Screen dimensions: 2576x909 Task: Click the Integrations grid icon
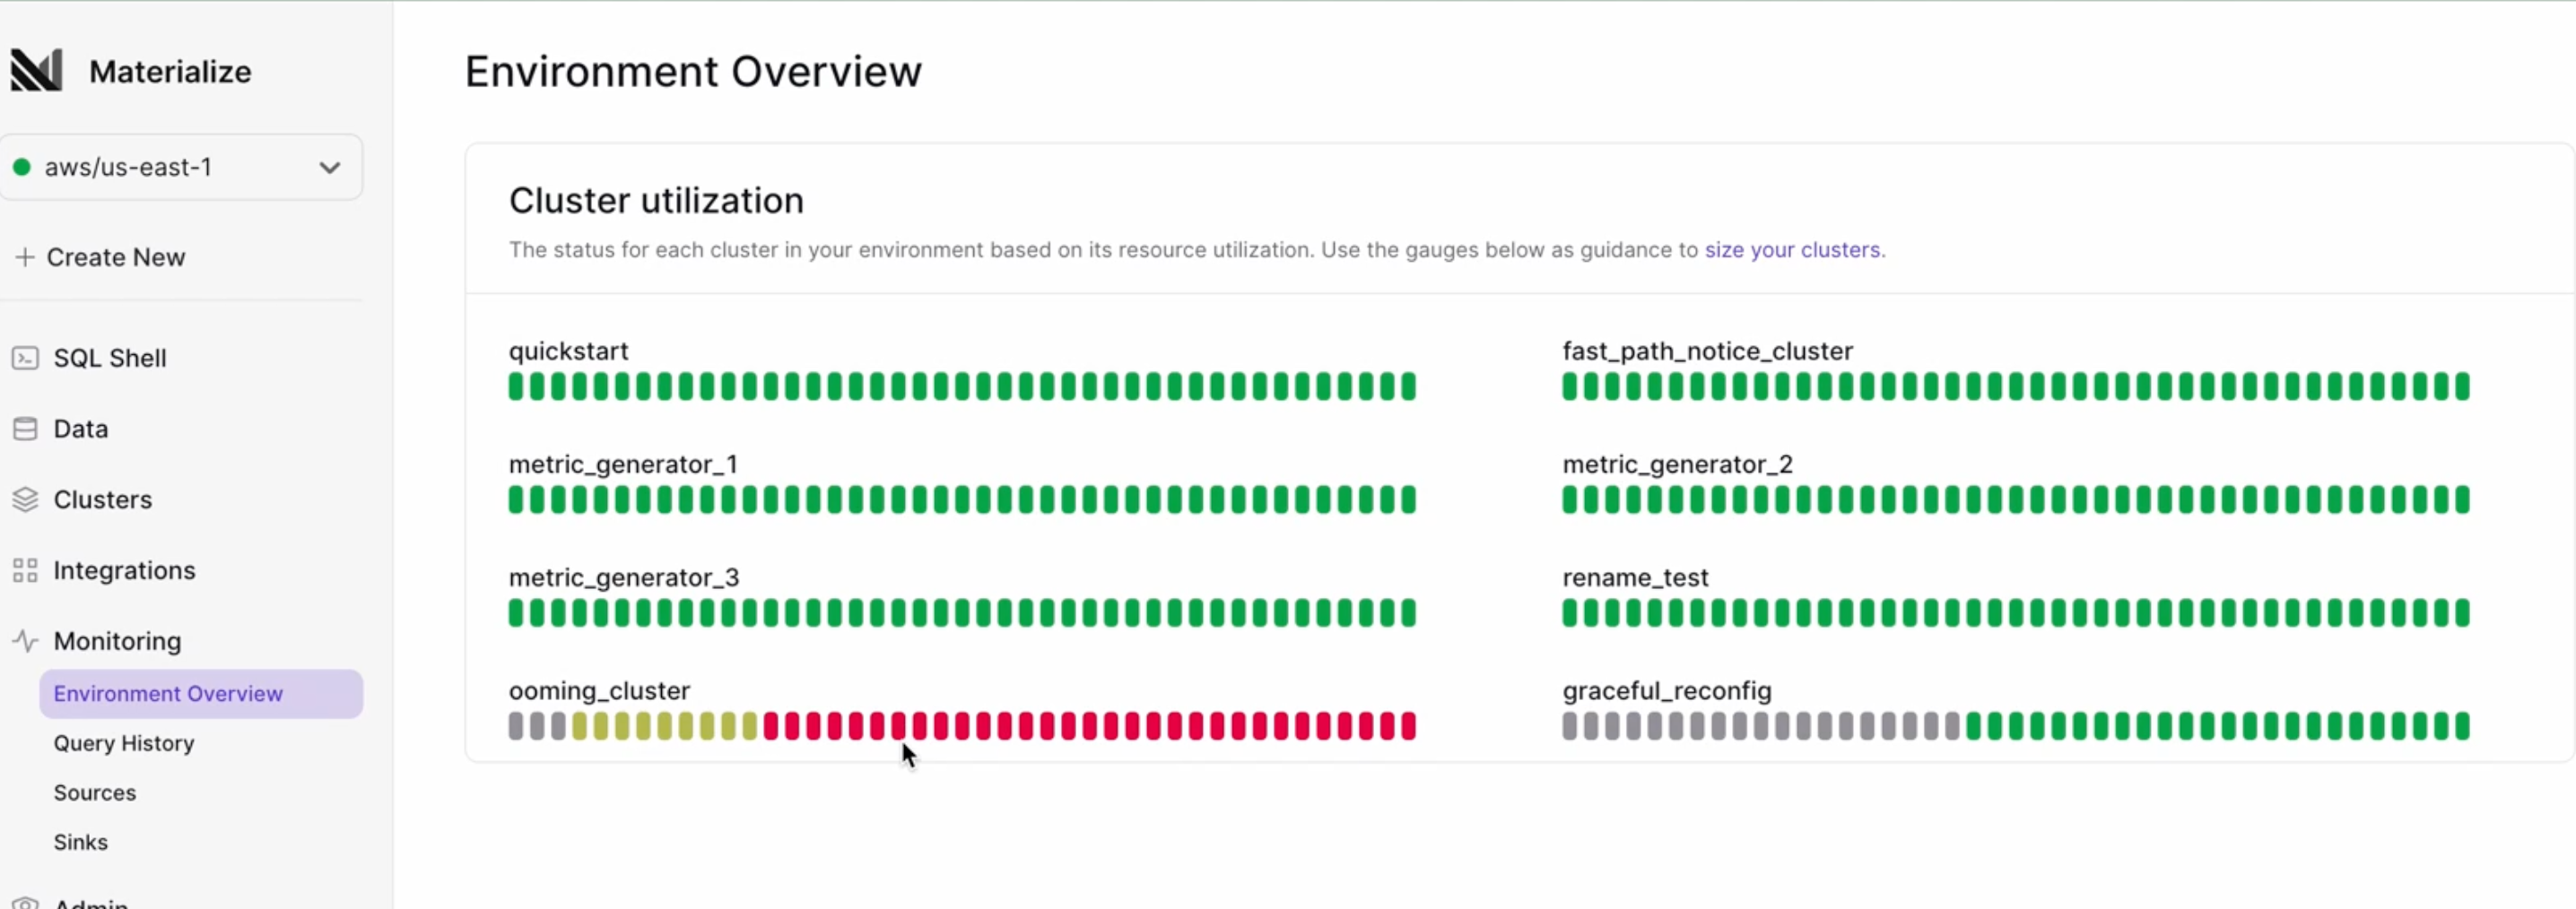25,570
